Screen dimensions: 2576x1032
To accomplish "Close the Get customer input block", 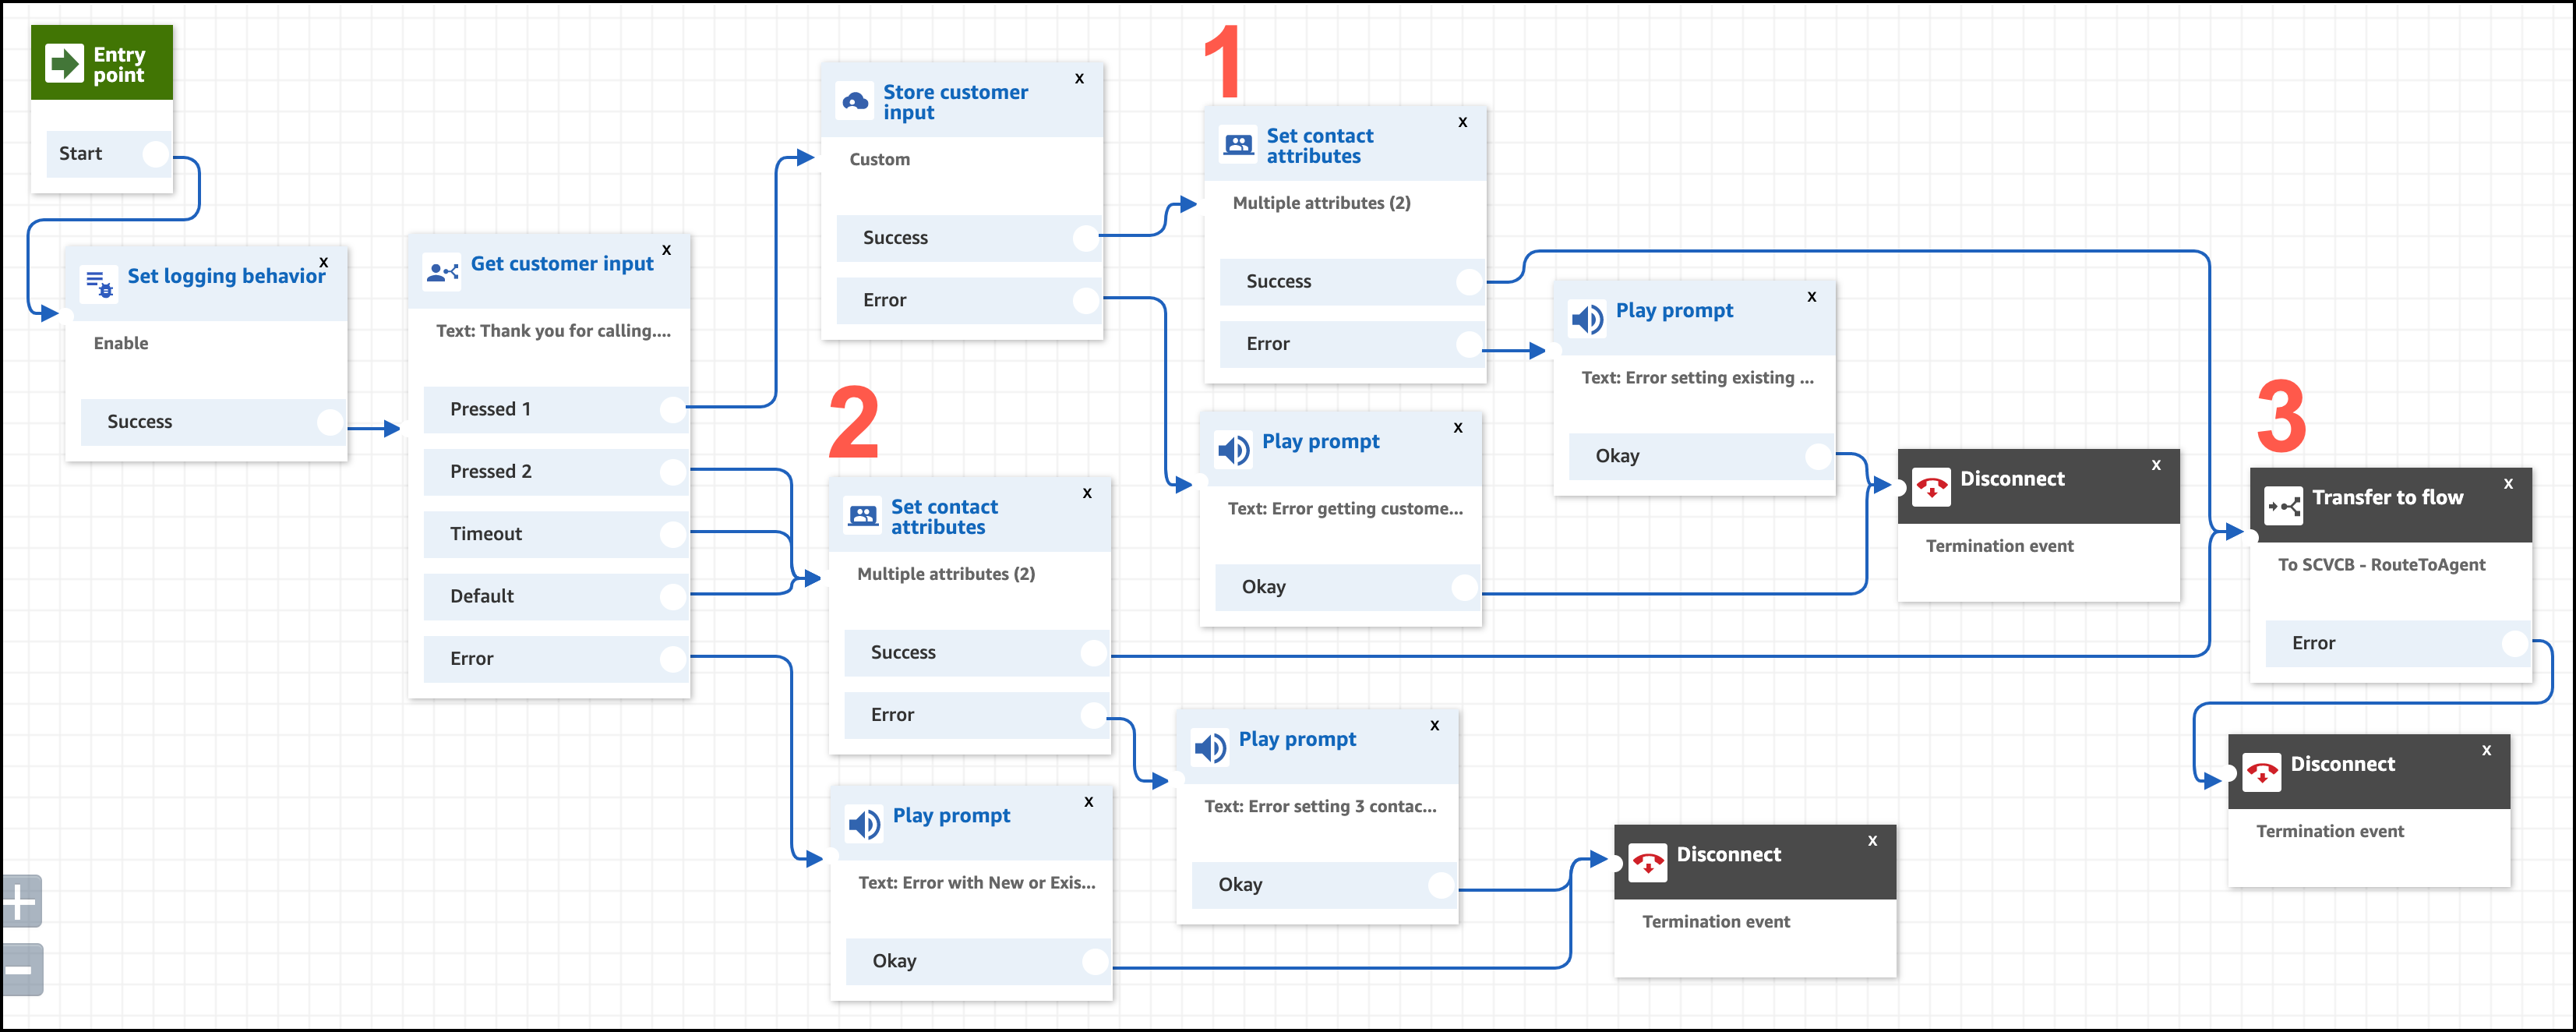I will pyautogui.click(x=666, y=250).
